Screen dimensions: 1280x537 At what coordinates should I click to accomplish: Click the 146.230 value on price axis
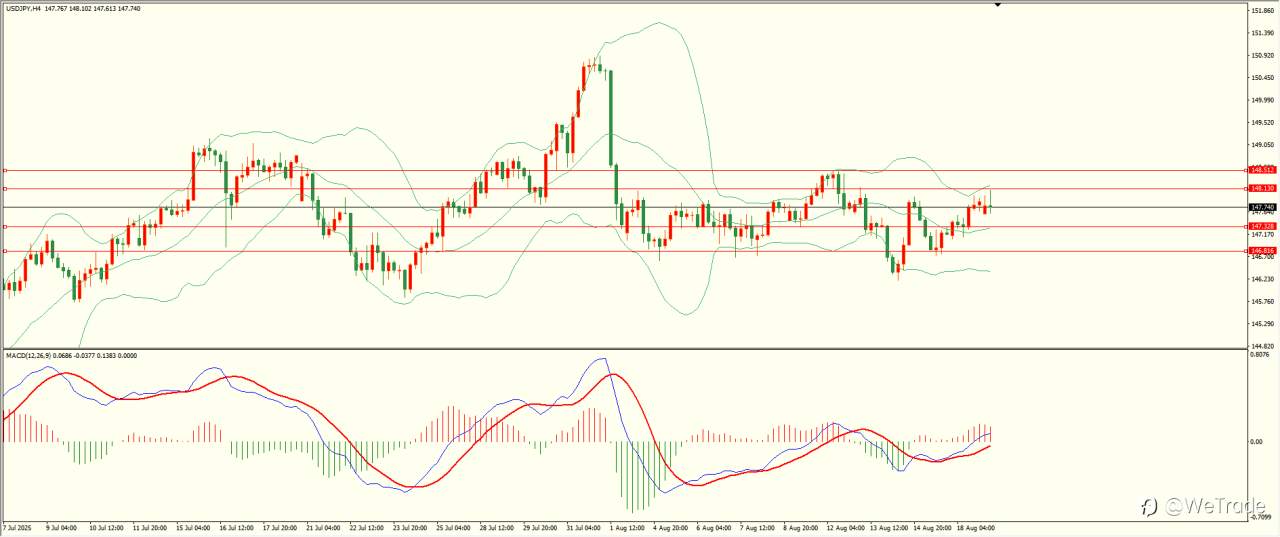click(1262, 279)
